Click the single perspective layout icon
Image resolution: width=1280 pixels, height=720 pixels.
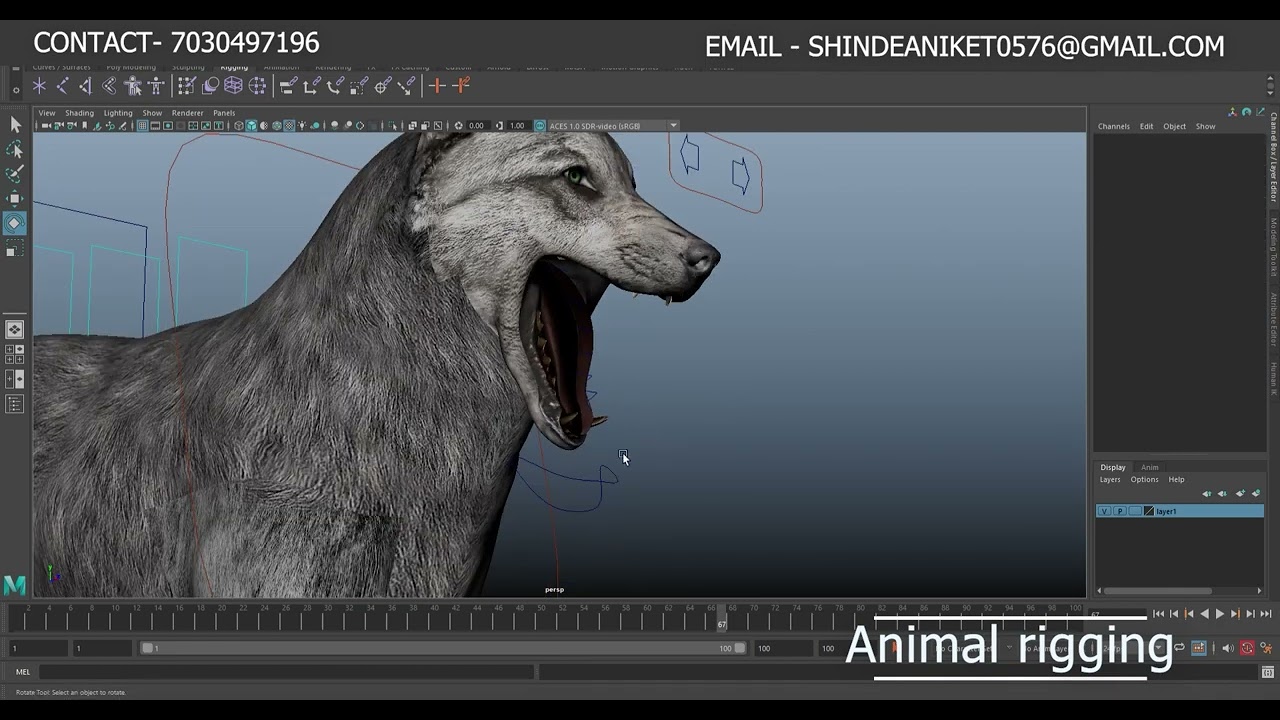pos(15,329)
